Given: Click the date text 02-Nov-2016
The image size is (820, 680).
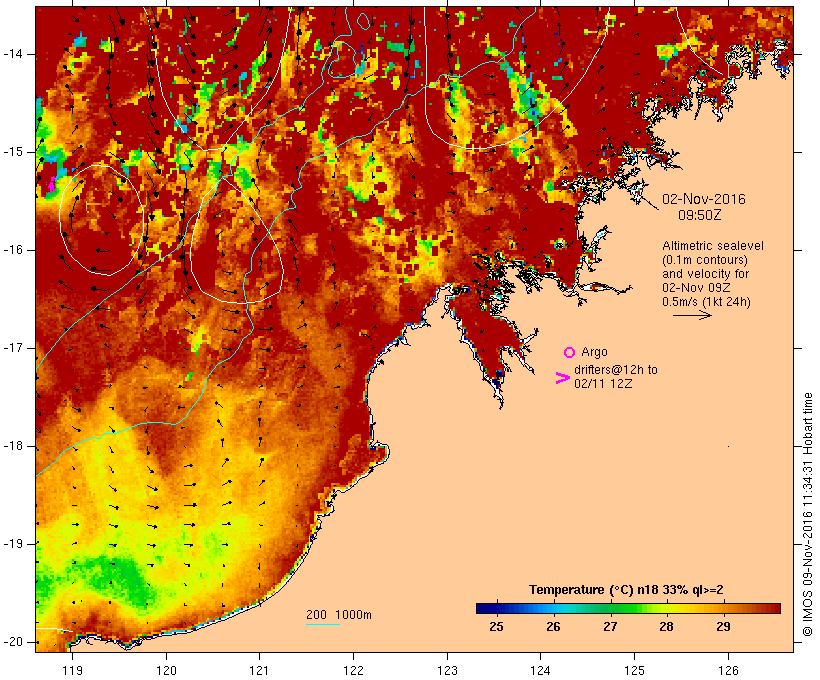Looking at the screenshot, I should coord(703,199).
